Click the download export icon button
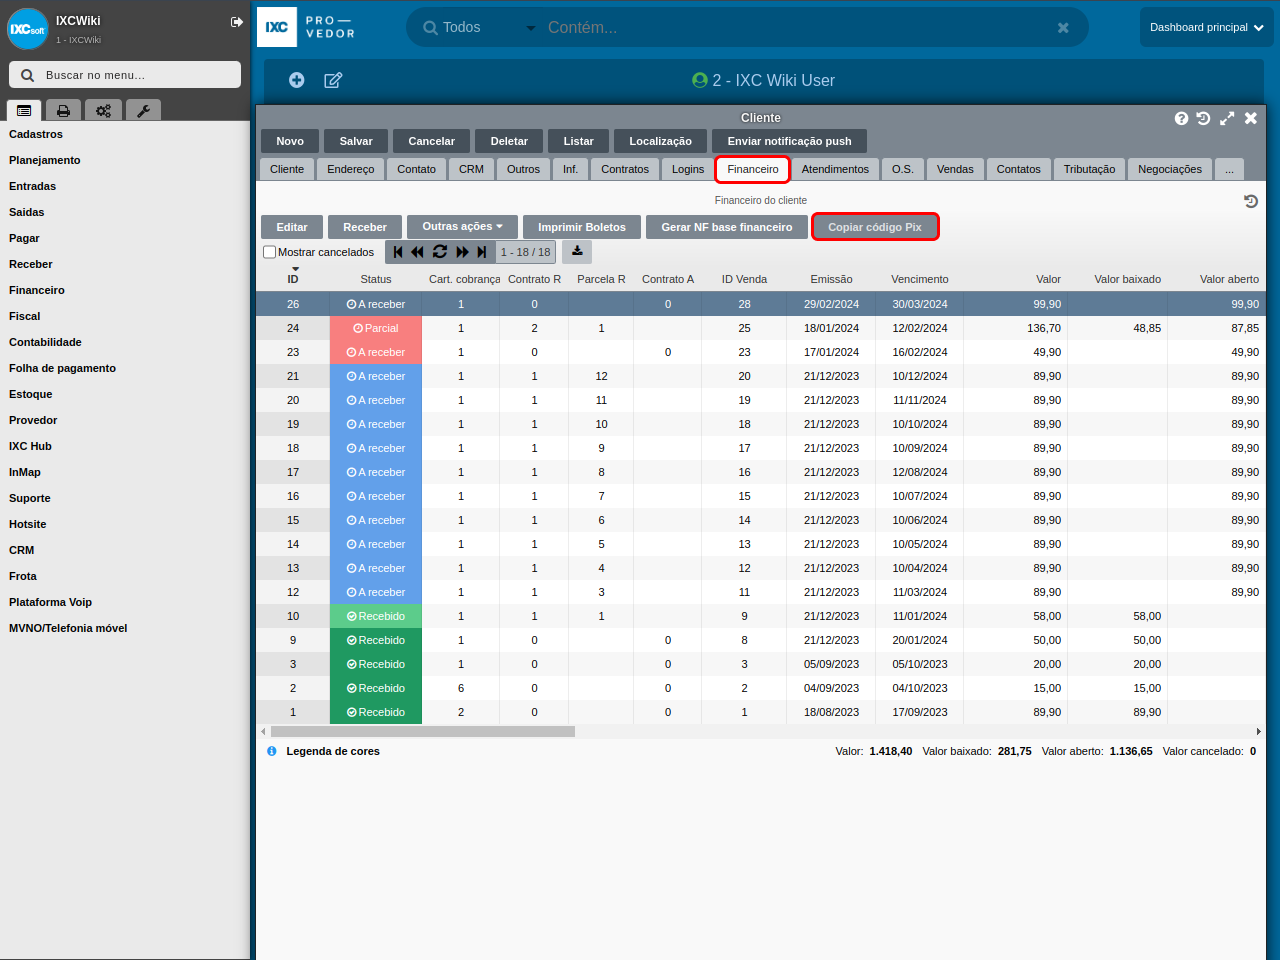The image size is (1280, 960). [577, 251]
